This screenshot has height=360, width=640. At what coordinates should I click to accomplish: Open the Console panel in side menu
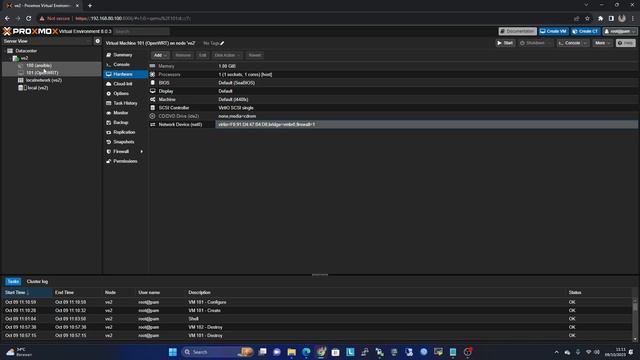[x=121, y=64]
